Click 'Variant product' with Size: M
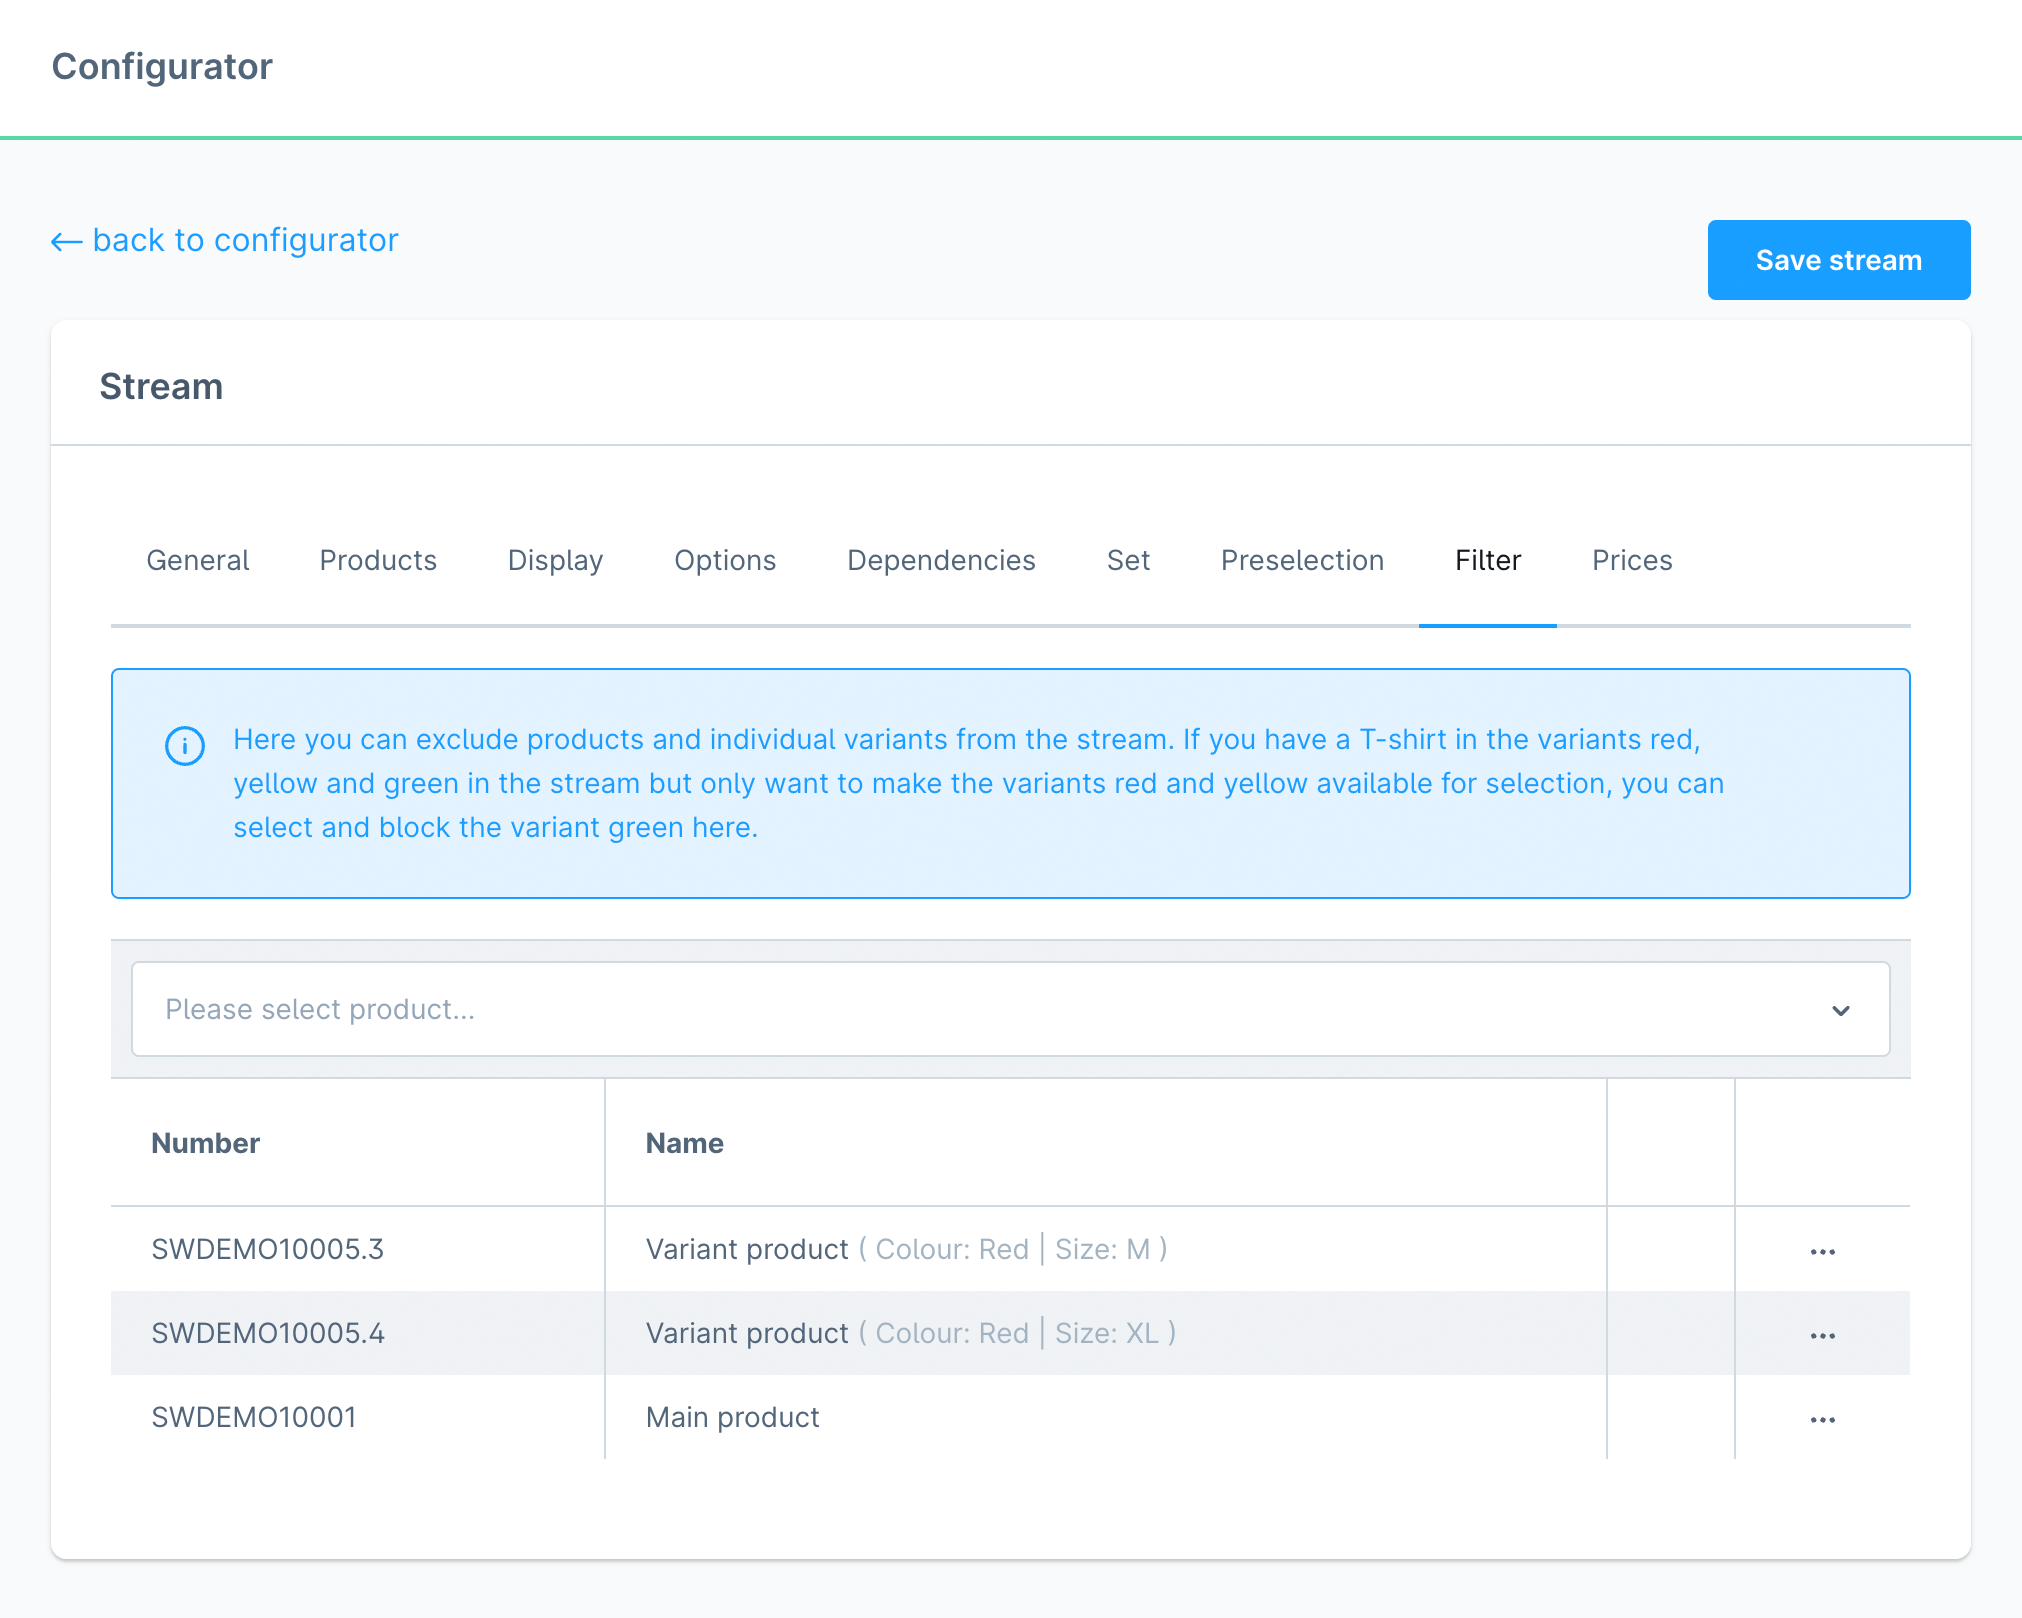This screenshot has width=2022, height=1618. point(747,1249)
